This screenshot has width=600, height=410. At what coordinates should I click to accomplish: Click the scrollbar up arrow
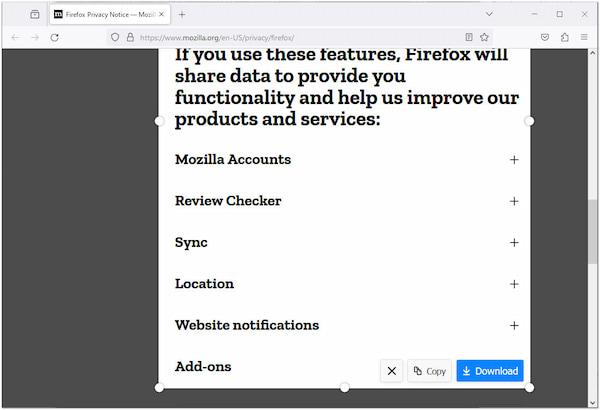click(x=593, y=54)
